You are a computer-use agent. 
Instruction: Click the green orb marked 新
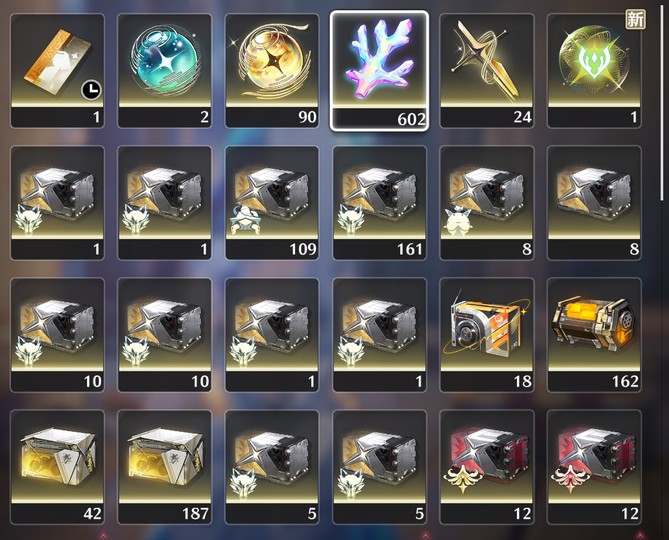point(594,70)
